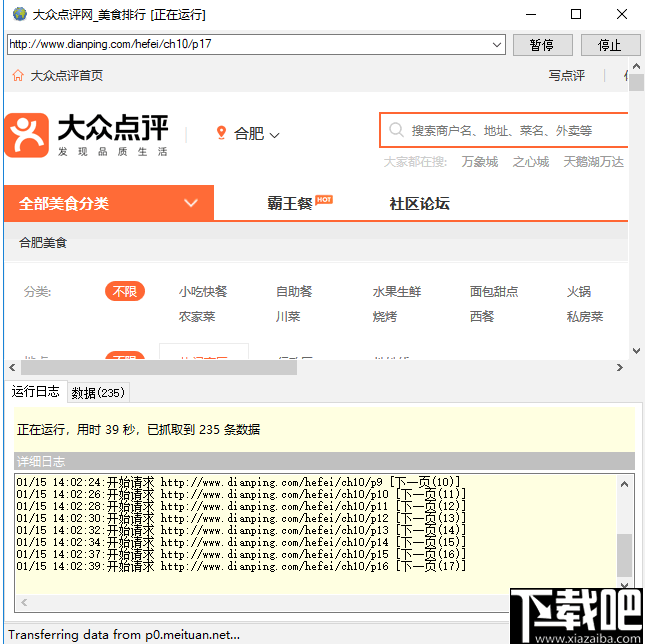Choose the 川菜 category
Image resolution: width=645 pixels, height=644 pixels.
(x=288, y=317)
